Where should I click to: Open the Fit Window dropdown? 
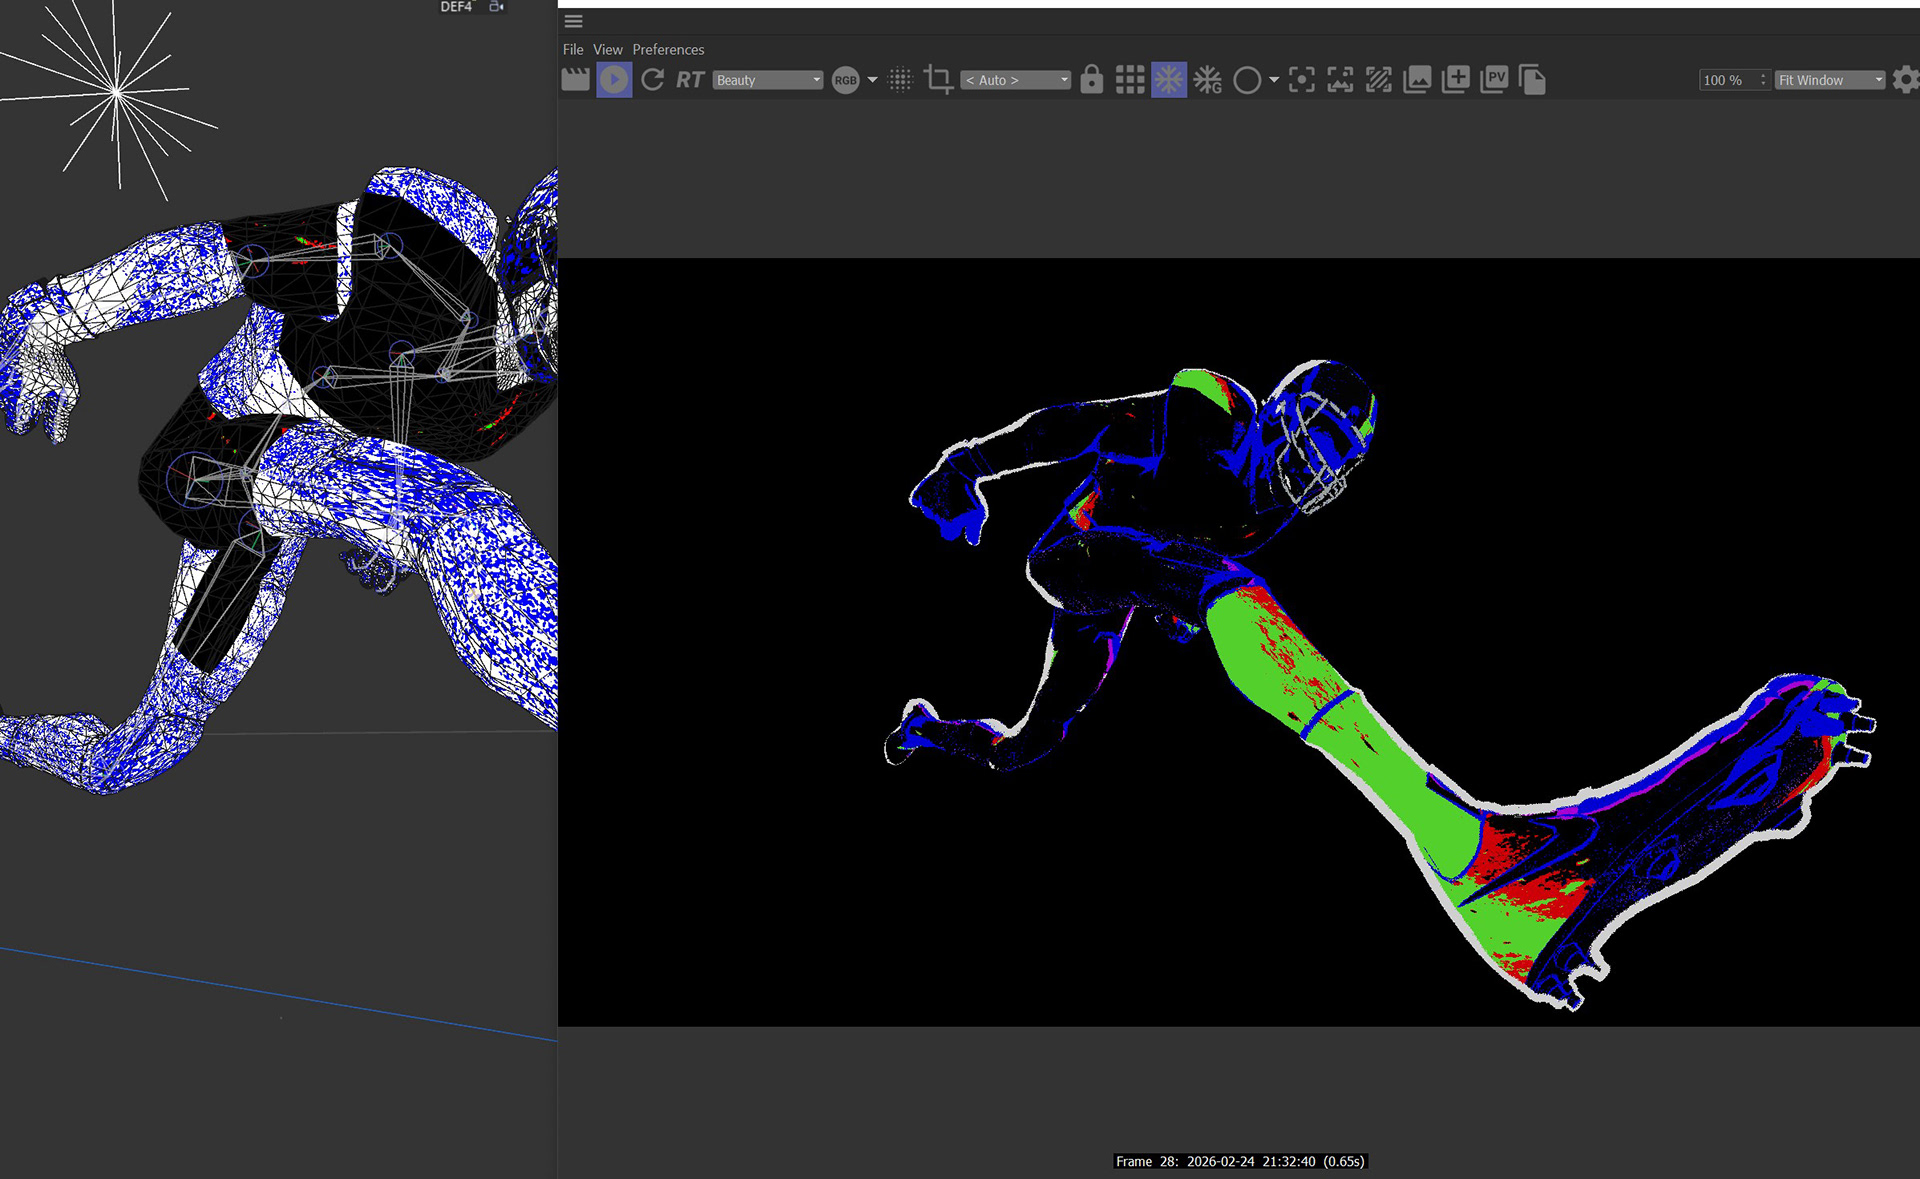coord(1830,80)
